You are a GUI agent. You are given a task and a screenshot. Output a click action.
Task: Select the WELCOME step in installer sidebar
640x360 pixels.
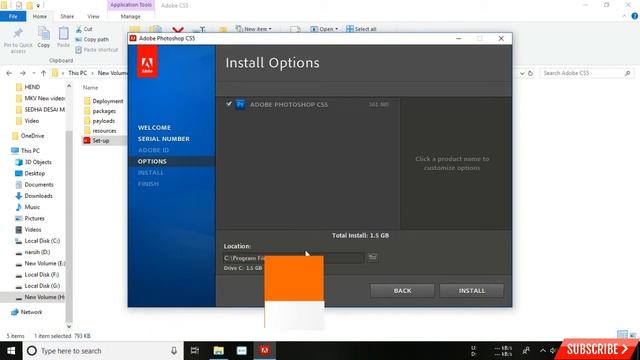point(154,128)
